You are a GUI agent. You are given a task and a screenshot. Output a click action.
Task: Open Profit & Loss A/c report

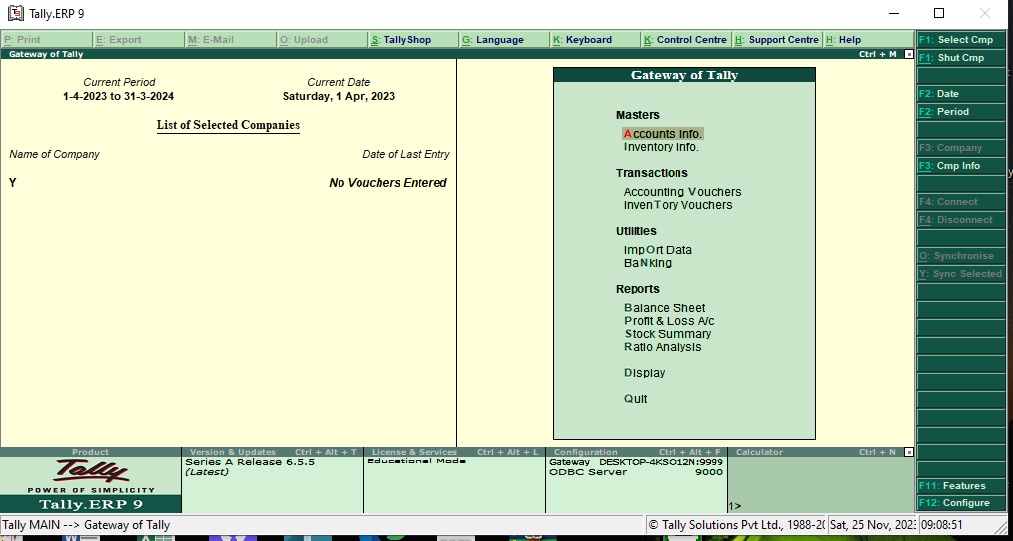[669, 321]
